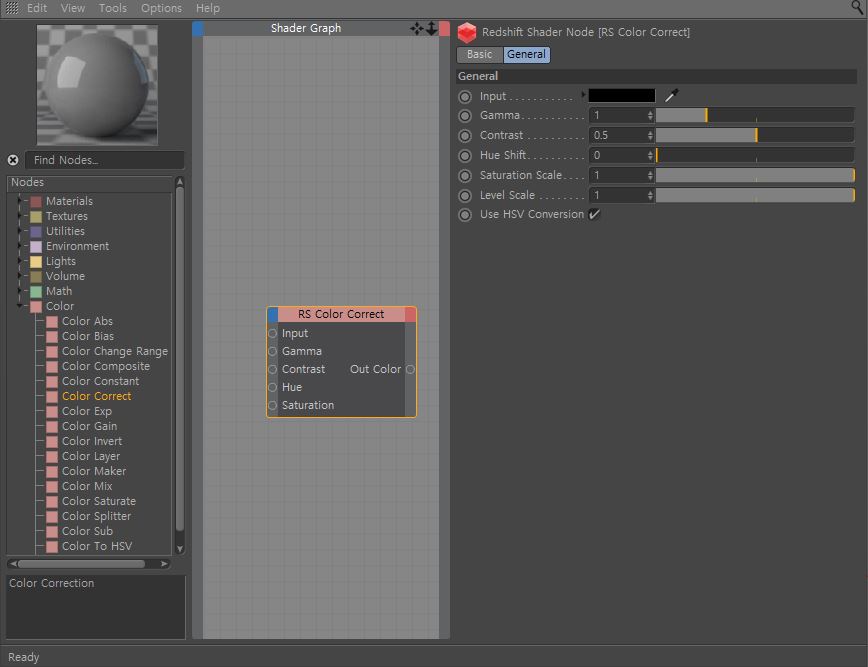Toggle the Input parameter animation circle
The image size is (868, 667).
tap(465, 96)
